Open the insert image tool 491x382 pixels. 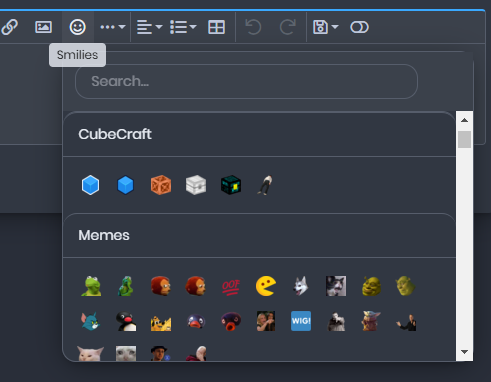[x=43, y=27]
